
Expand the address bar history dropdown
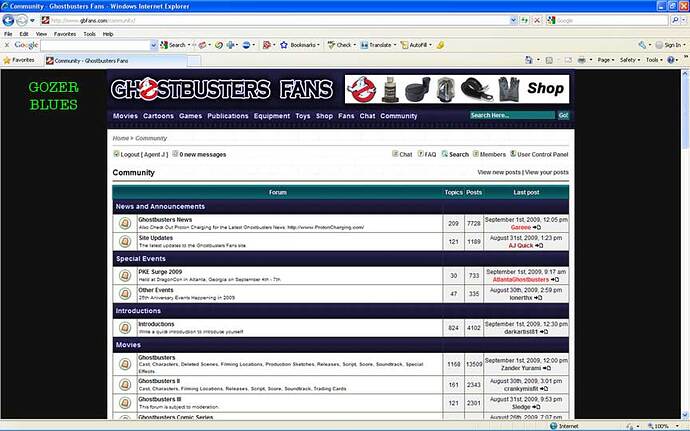pyautogui.click(x=514, y=20)
